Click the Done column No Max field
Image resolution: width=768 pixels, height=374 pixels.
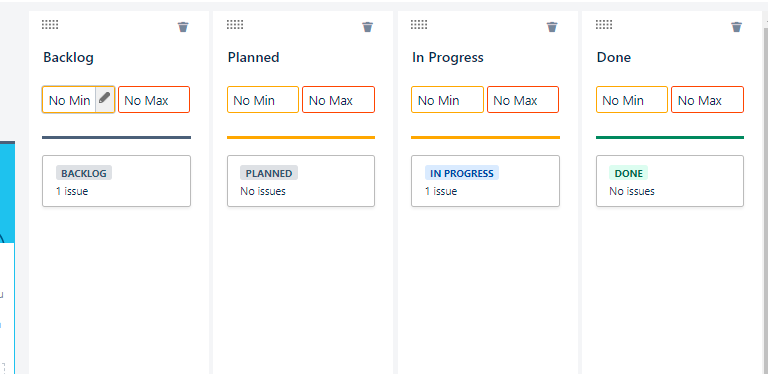click(x=707, y=100)
